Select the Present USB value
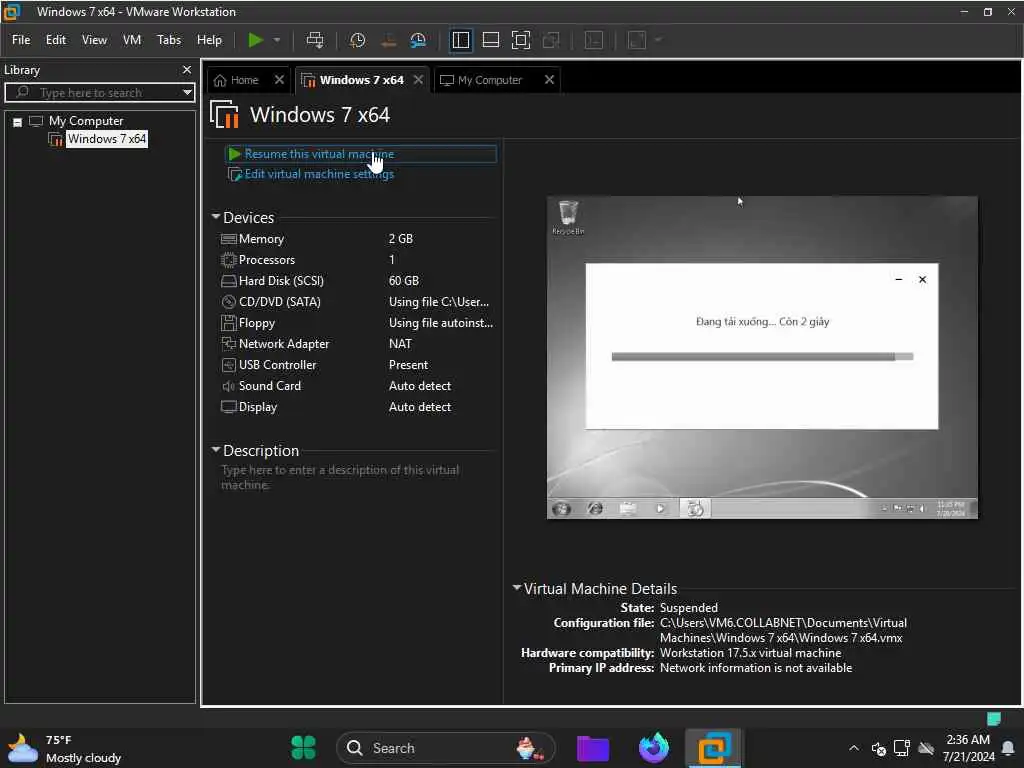The width and height of the screenshot is (1024, 768). tap(408, 365)
